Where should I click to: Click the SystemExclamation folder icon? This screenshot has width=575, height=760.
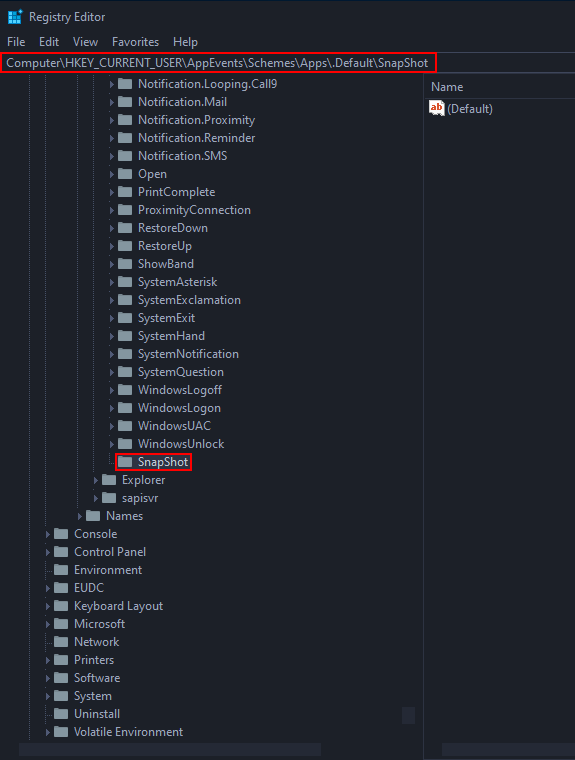[125, 300]
